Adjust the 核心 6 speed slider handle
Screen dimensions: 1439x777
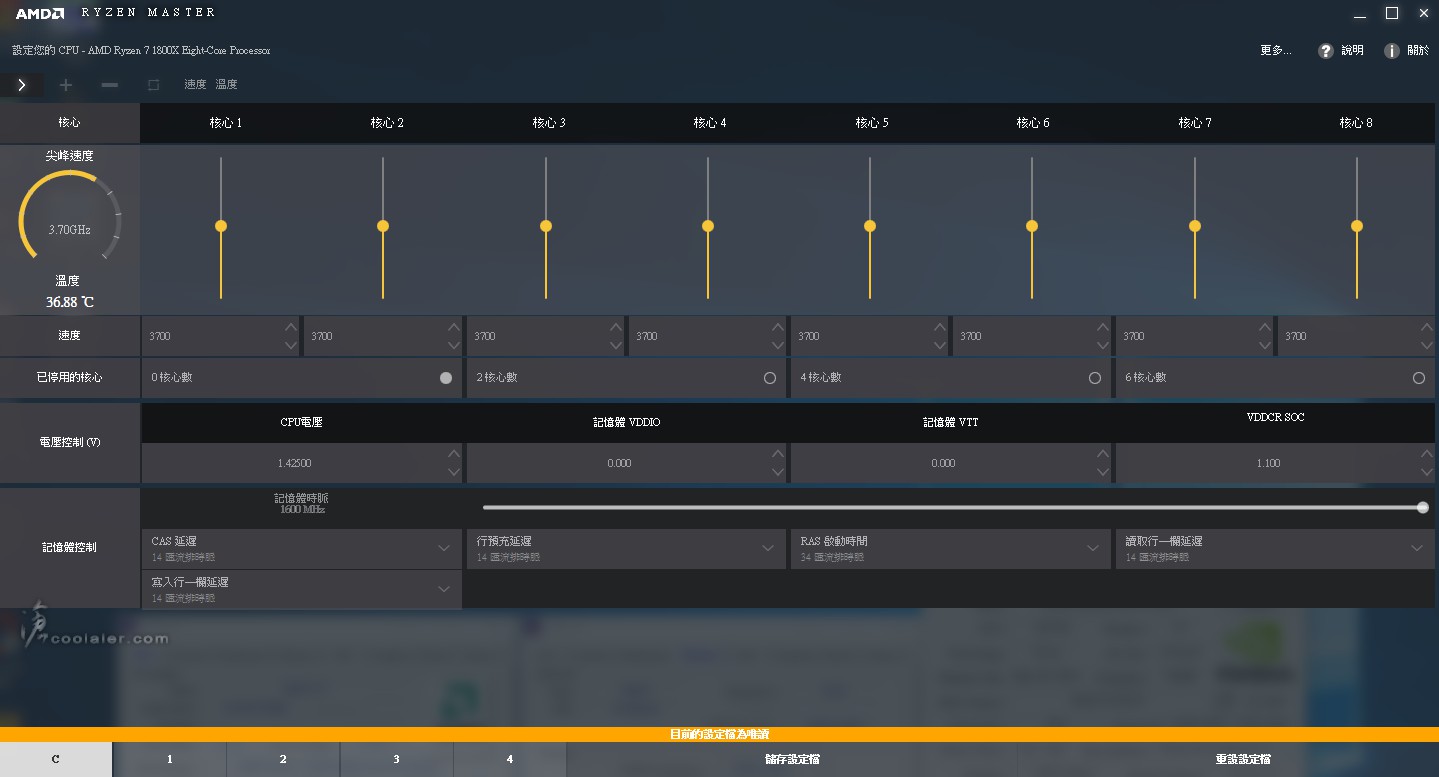click(1032, 226)
